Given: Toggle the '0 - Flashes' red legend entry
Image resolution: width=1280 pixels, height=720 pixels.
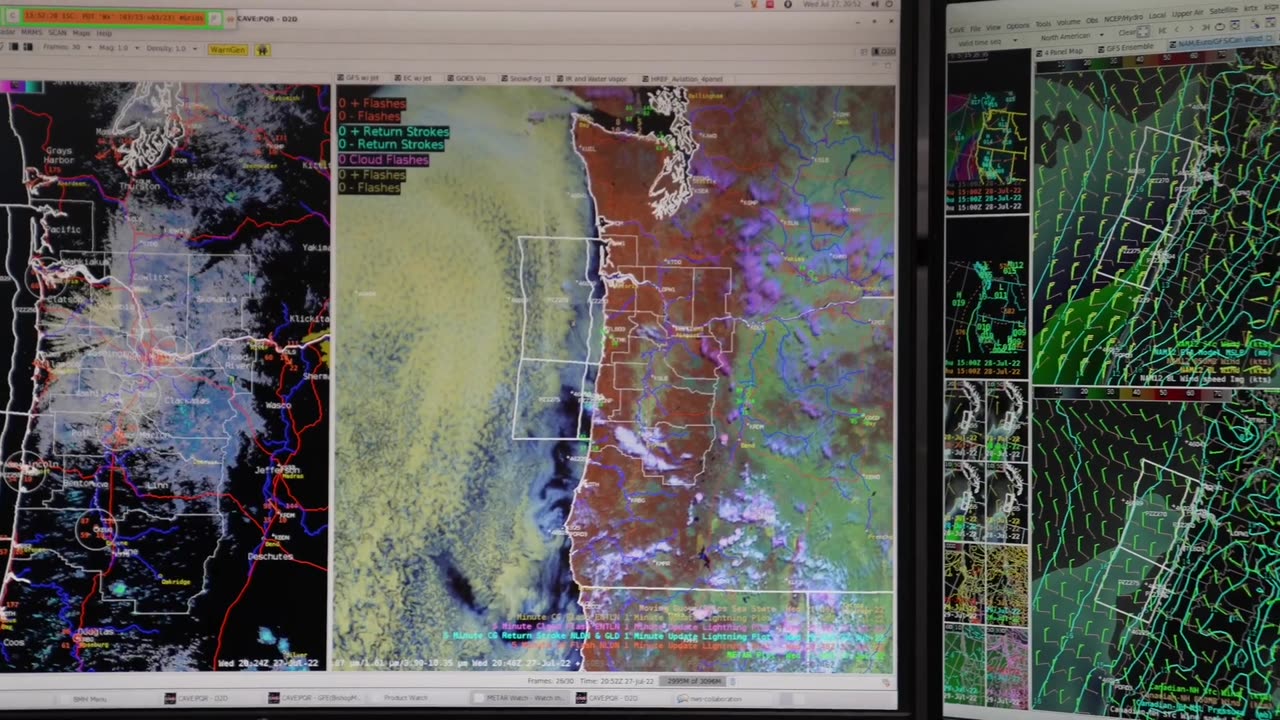Looking at the screenshot, I should 369,117.
